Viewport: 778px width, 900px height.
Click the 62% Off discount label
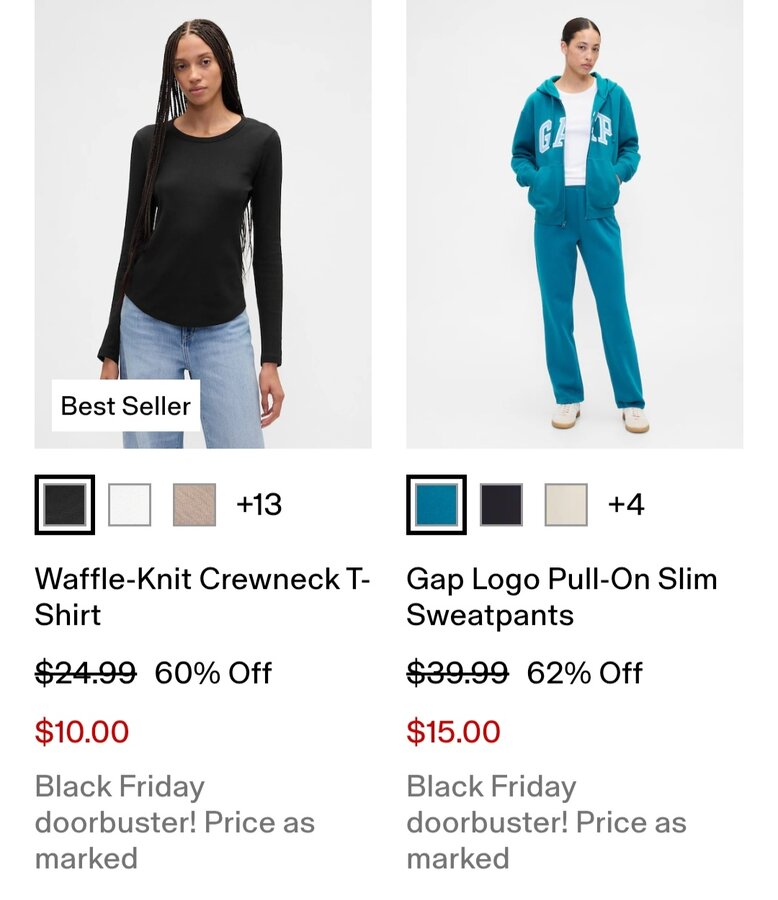click(585, 673)
